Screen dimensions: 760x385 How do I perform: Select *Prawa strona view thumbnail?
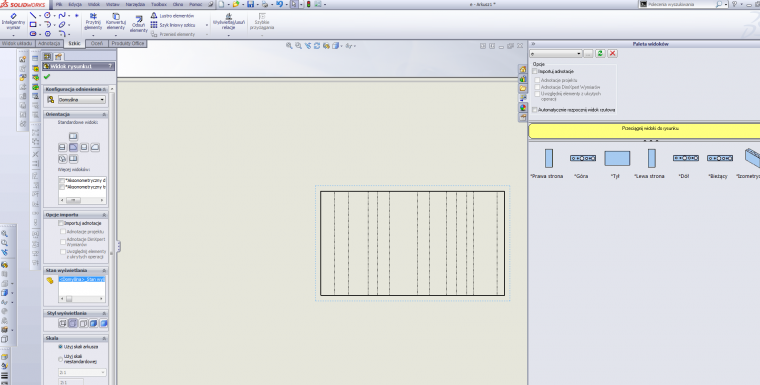pos(549,159)
